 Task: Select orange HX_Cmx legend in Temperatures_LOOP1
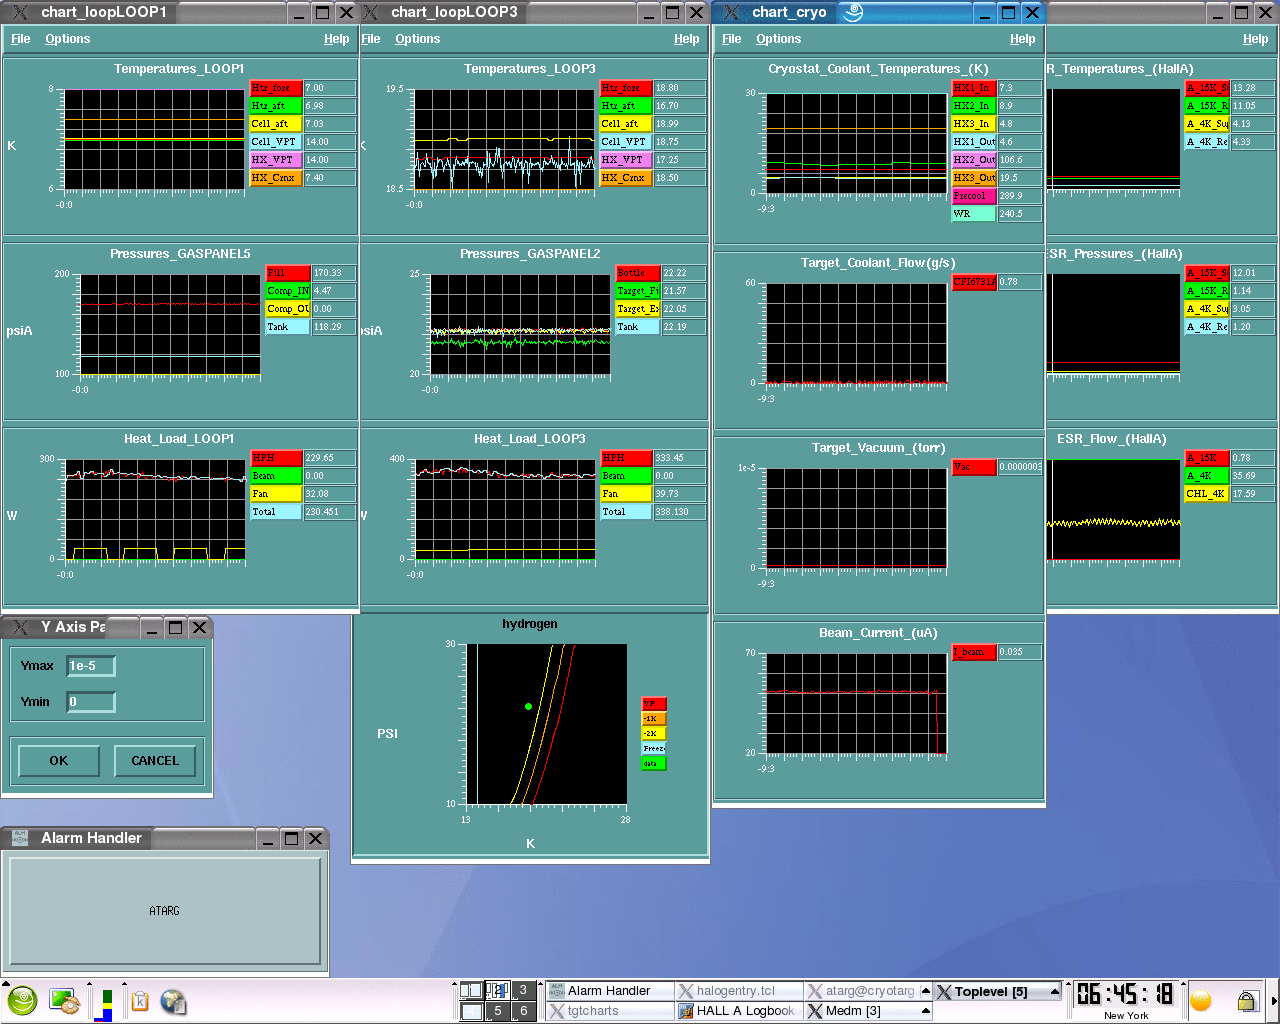[275, 178]
